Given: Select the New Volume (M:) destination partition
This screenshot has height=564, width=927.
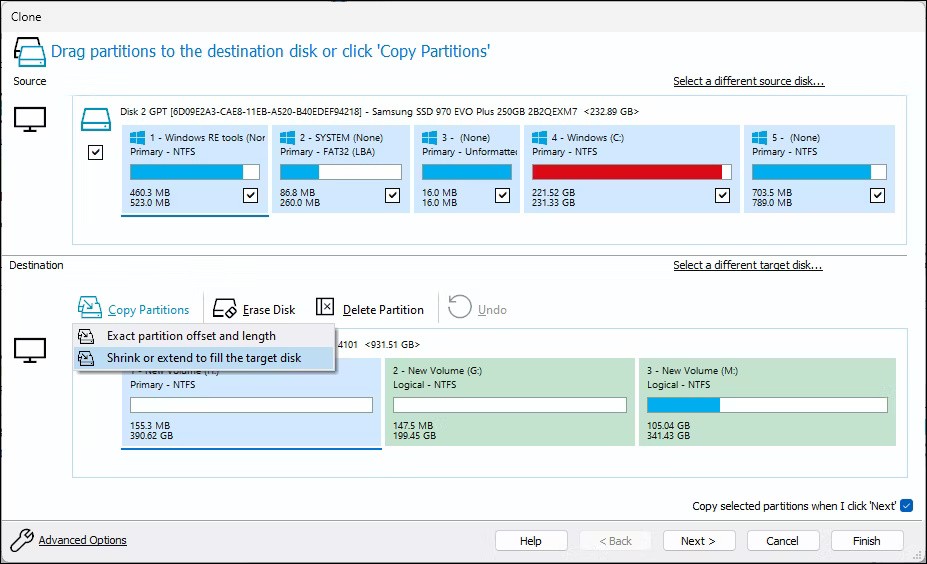Looking at the screenshot, I should 766,402.
